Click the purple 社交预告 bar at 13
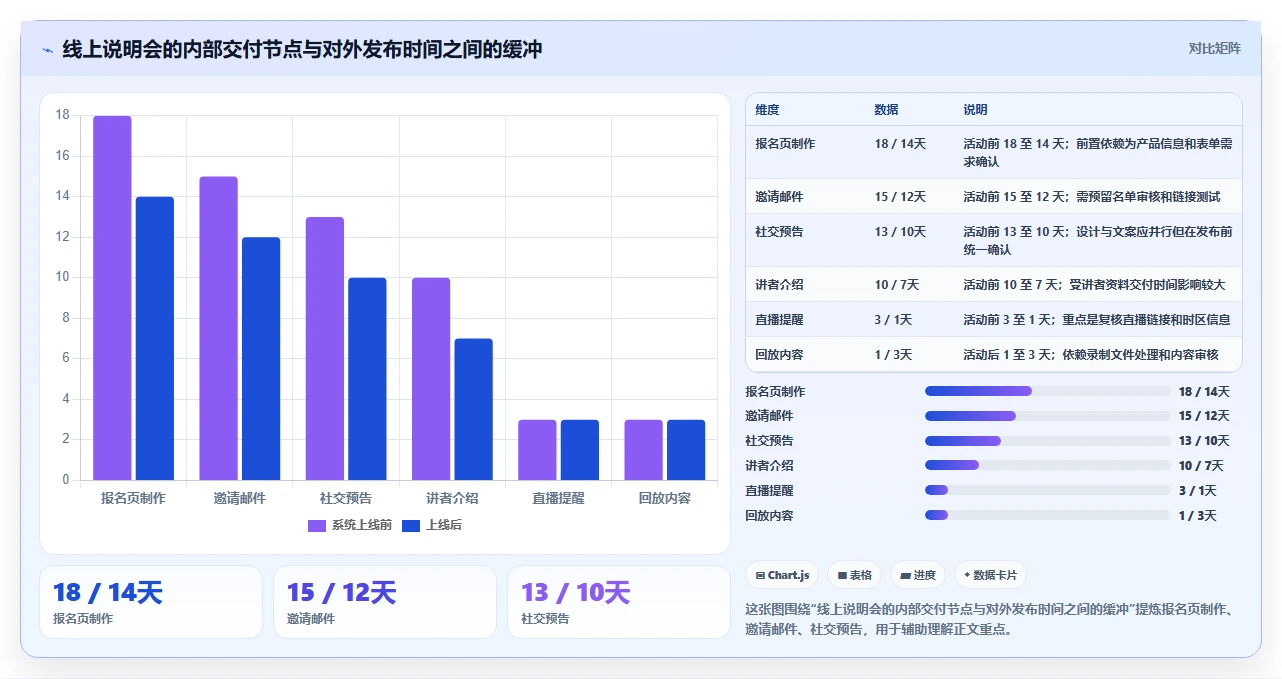1282x679 pixels. point(325,349)
